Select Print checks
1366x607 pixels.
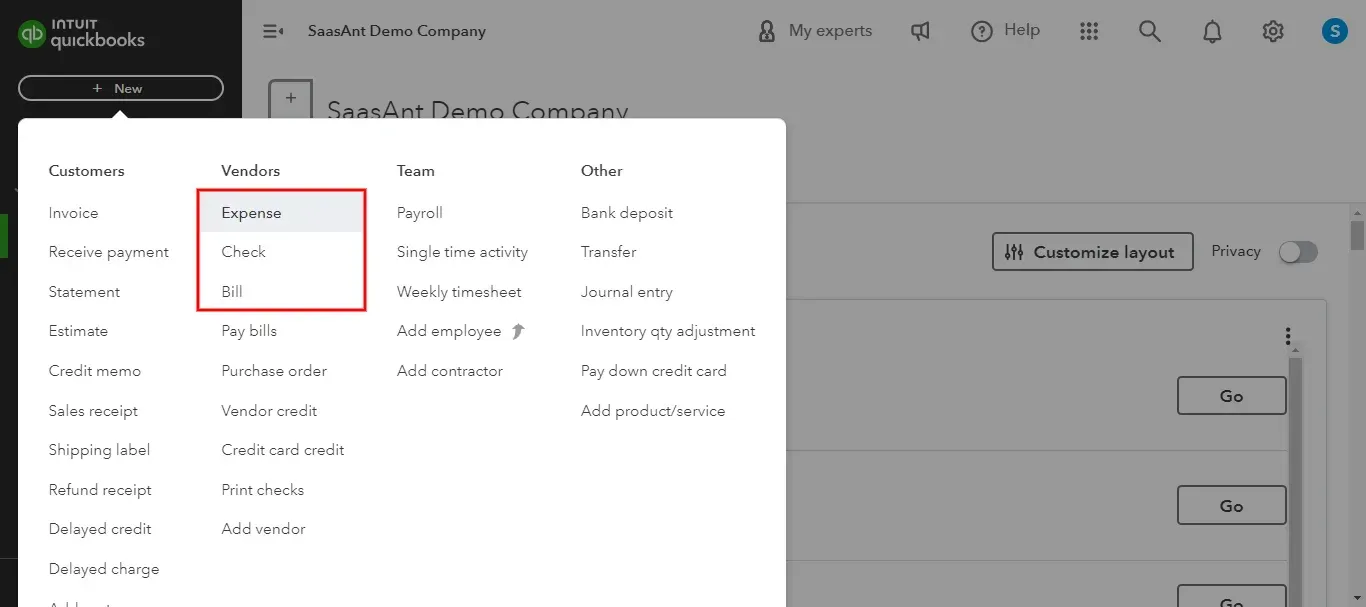[263, 490]
